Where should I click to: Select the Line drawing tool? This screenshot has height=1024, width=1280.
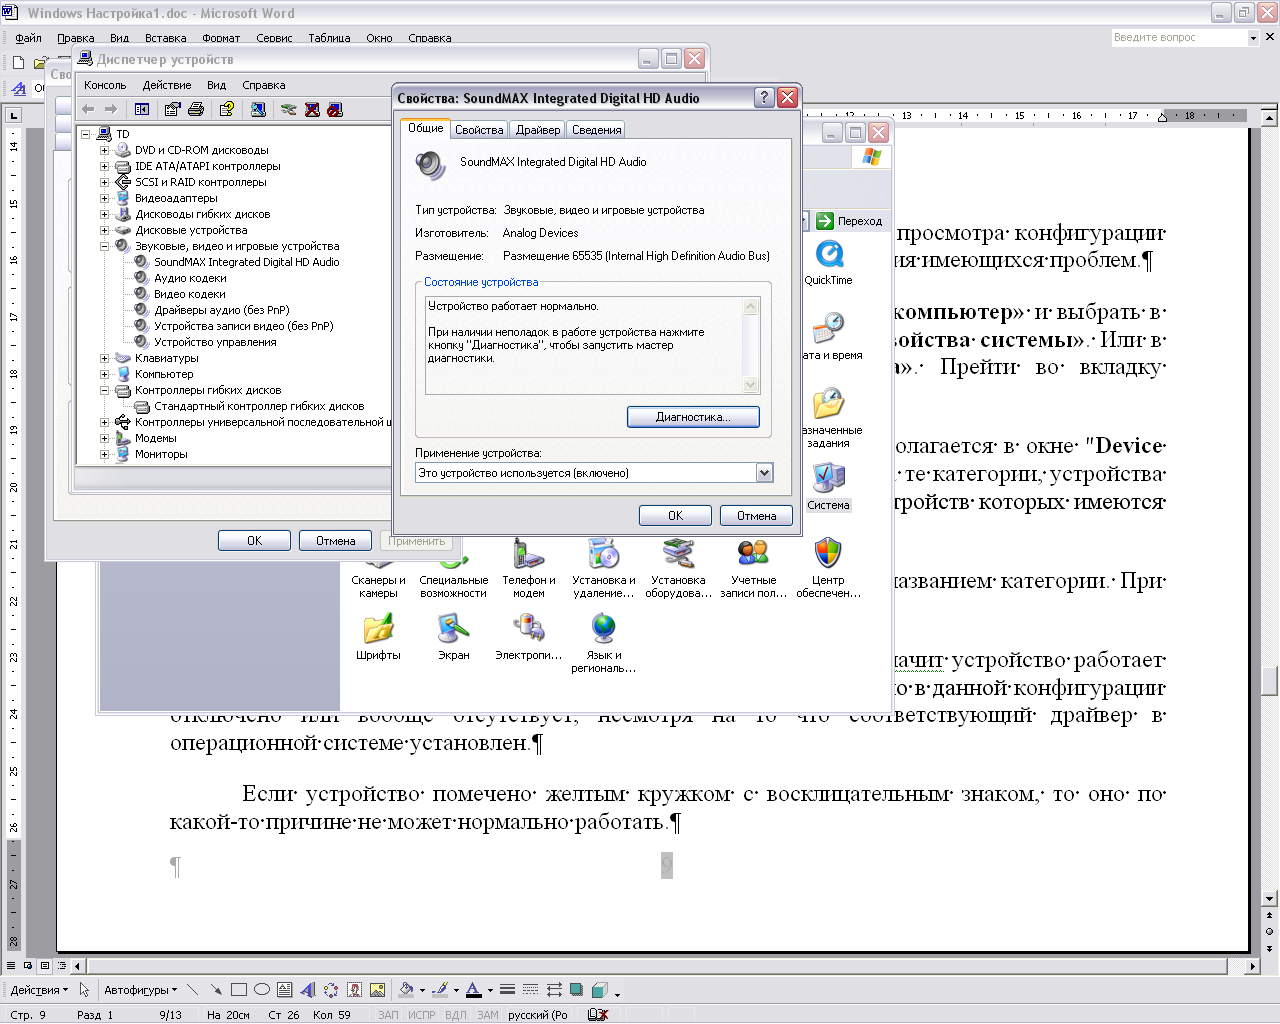(x=193, y=990)
